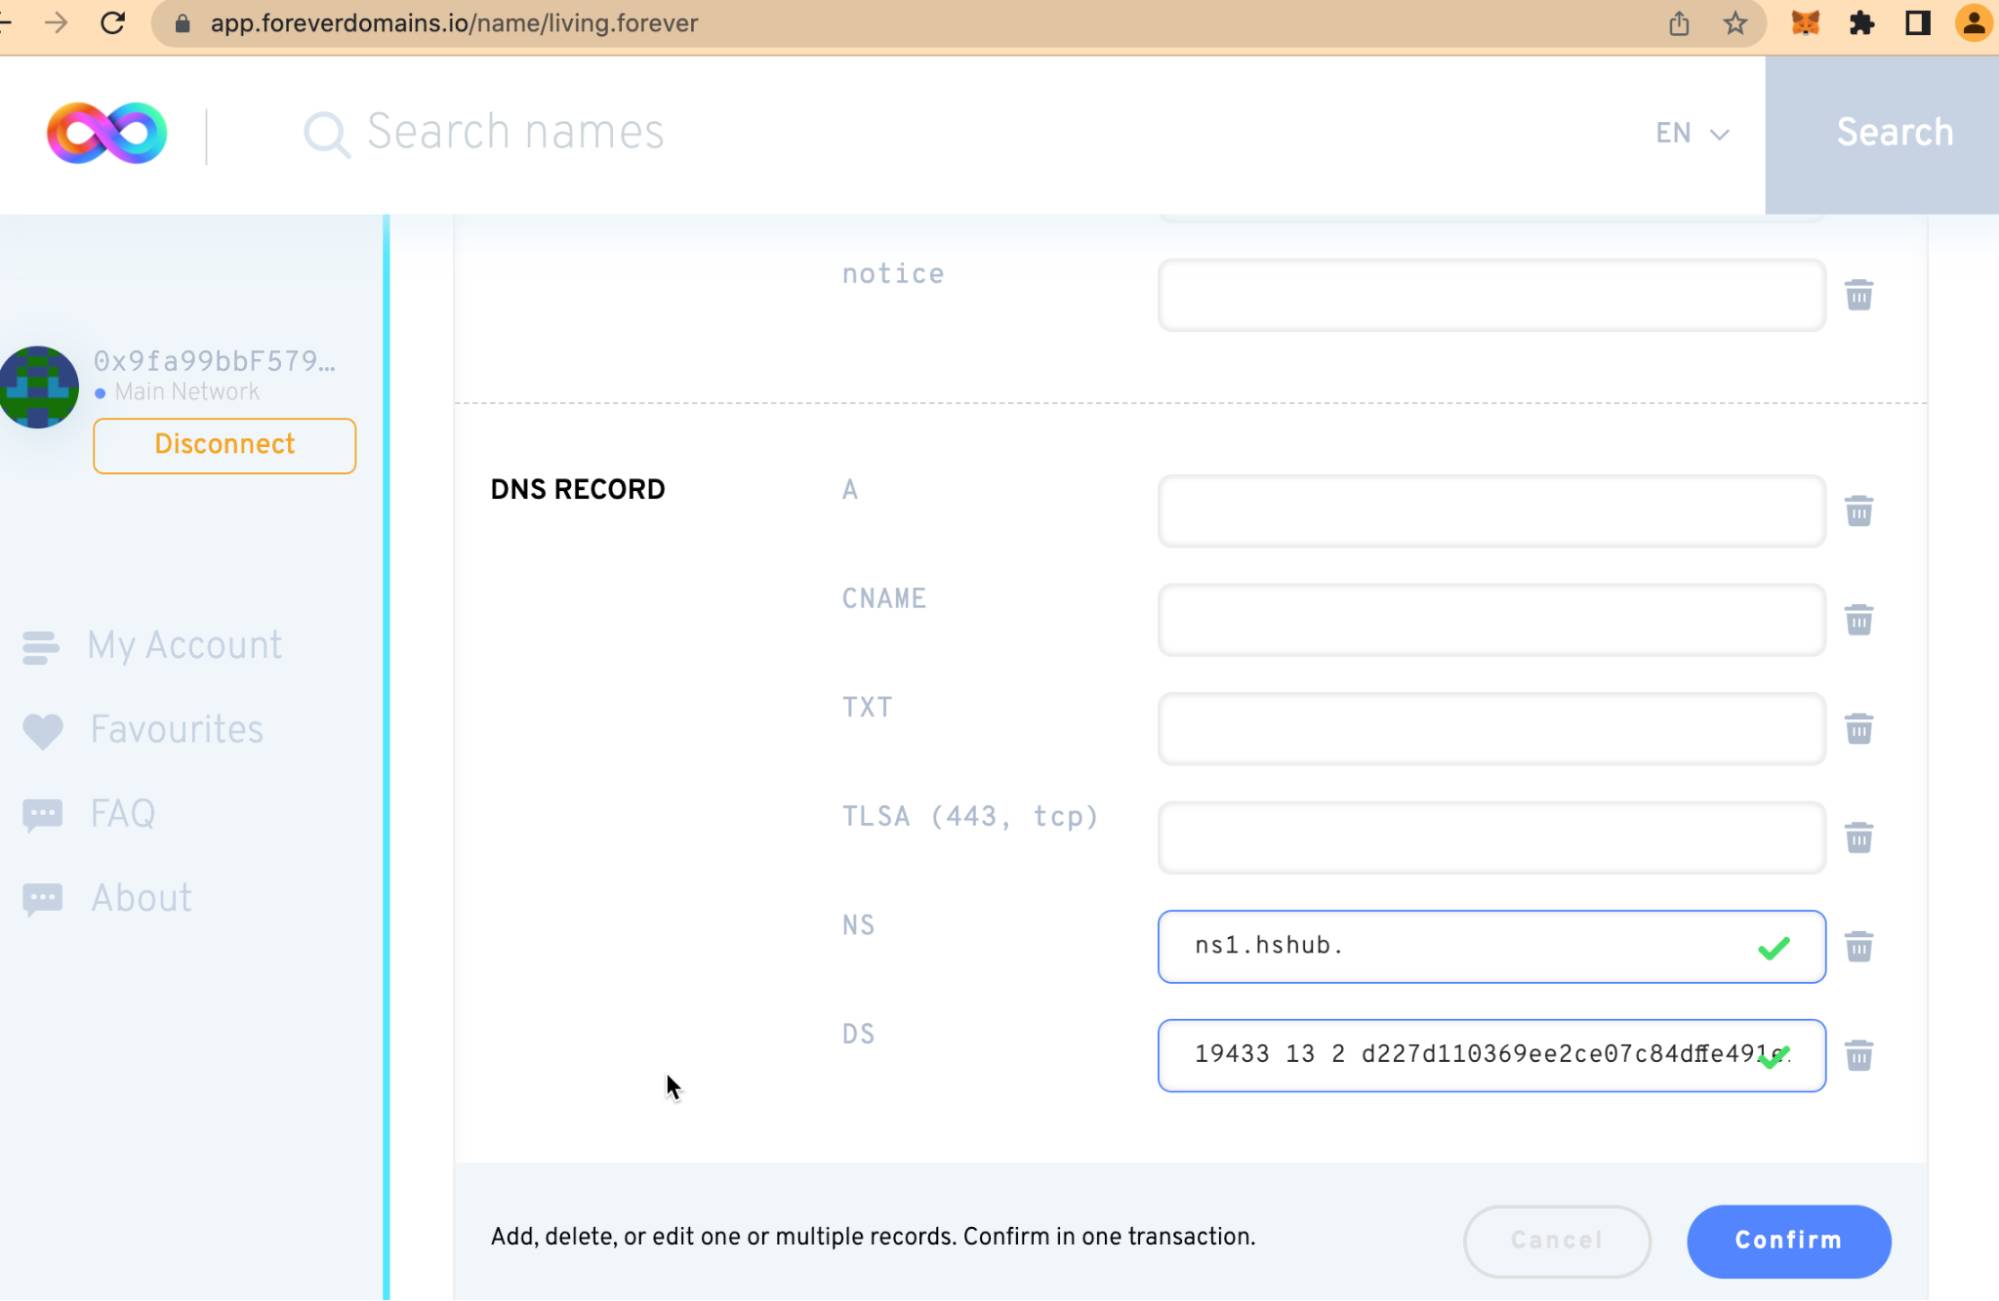Click trash icon beside the A record
This screenshot has width=1999, height=1301.
click(1858, 511)
